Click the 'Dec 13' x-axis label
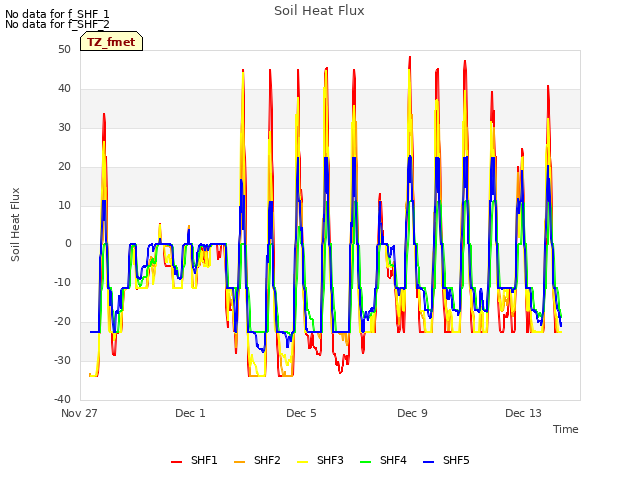The width and height of the screenshot is (640, 480). coord(523,413)
